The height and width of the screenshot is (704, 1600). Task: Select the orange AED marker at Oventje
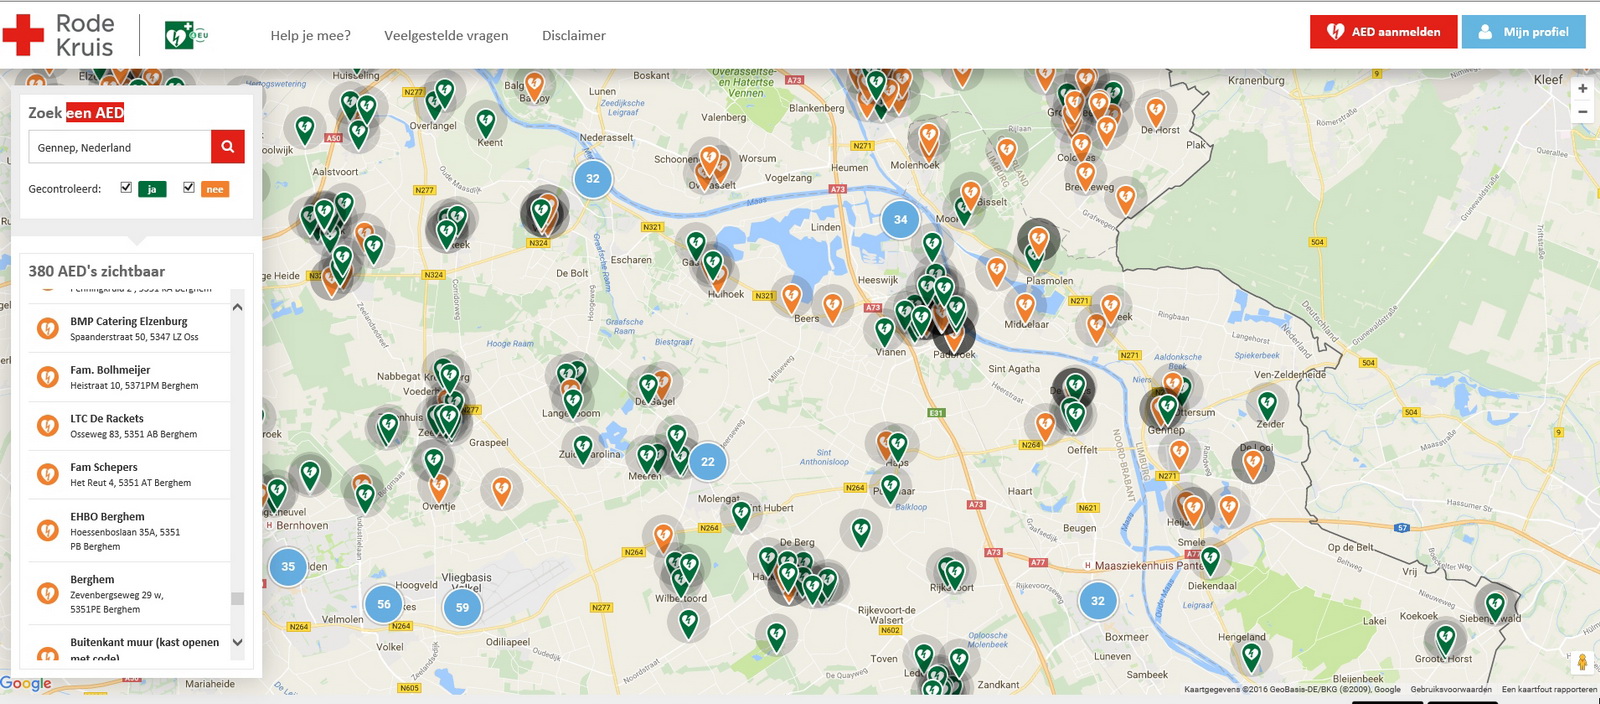coord(438,487)
